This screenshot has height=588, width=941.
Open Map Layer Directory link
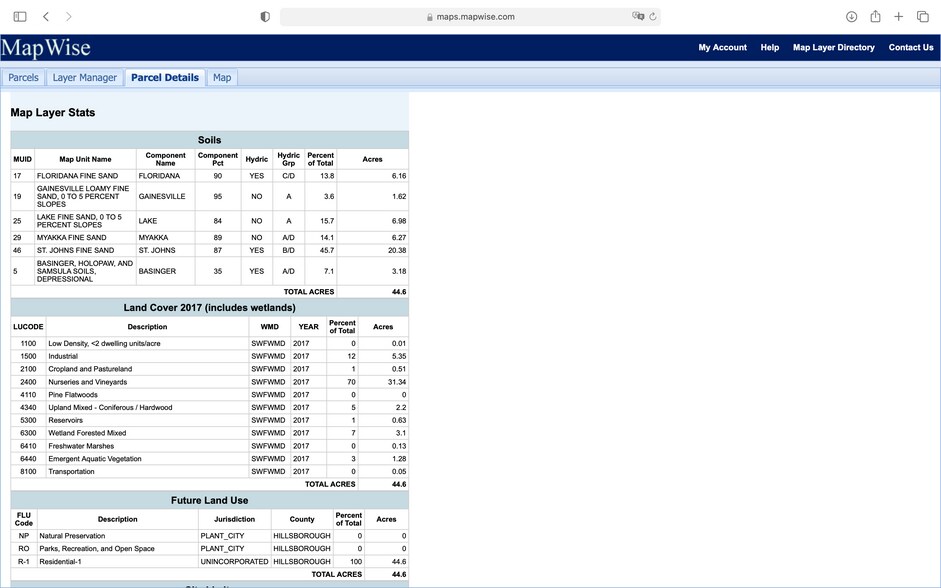click(833, 48)
